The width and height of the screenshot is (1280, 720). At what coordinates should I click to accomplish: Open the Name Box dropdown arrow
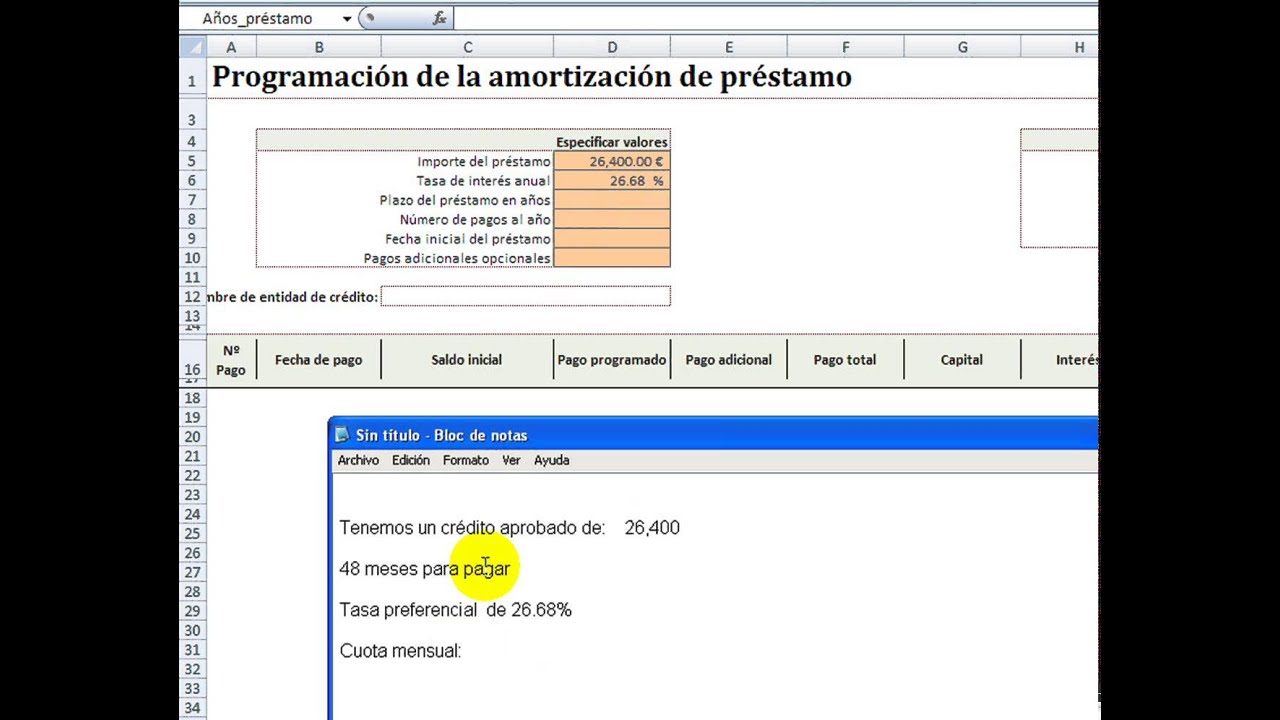point(347,18)
